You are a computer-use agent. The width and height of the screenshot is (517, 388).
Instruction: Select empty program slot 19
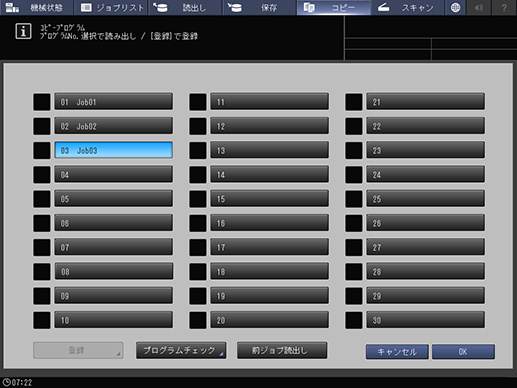click(269, 296)
